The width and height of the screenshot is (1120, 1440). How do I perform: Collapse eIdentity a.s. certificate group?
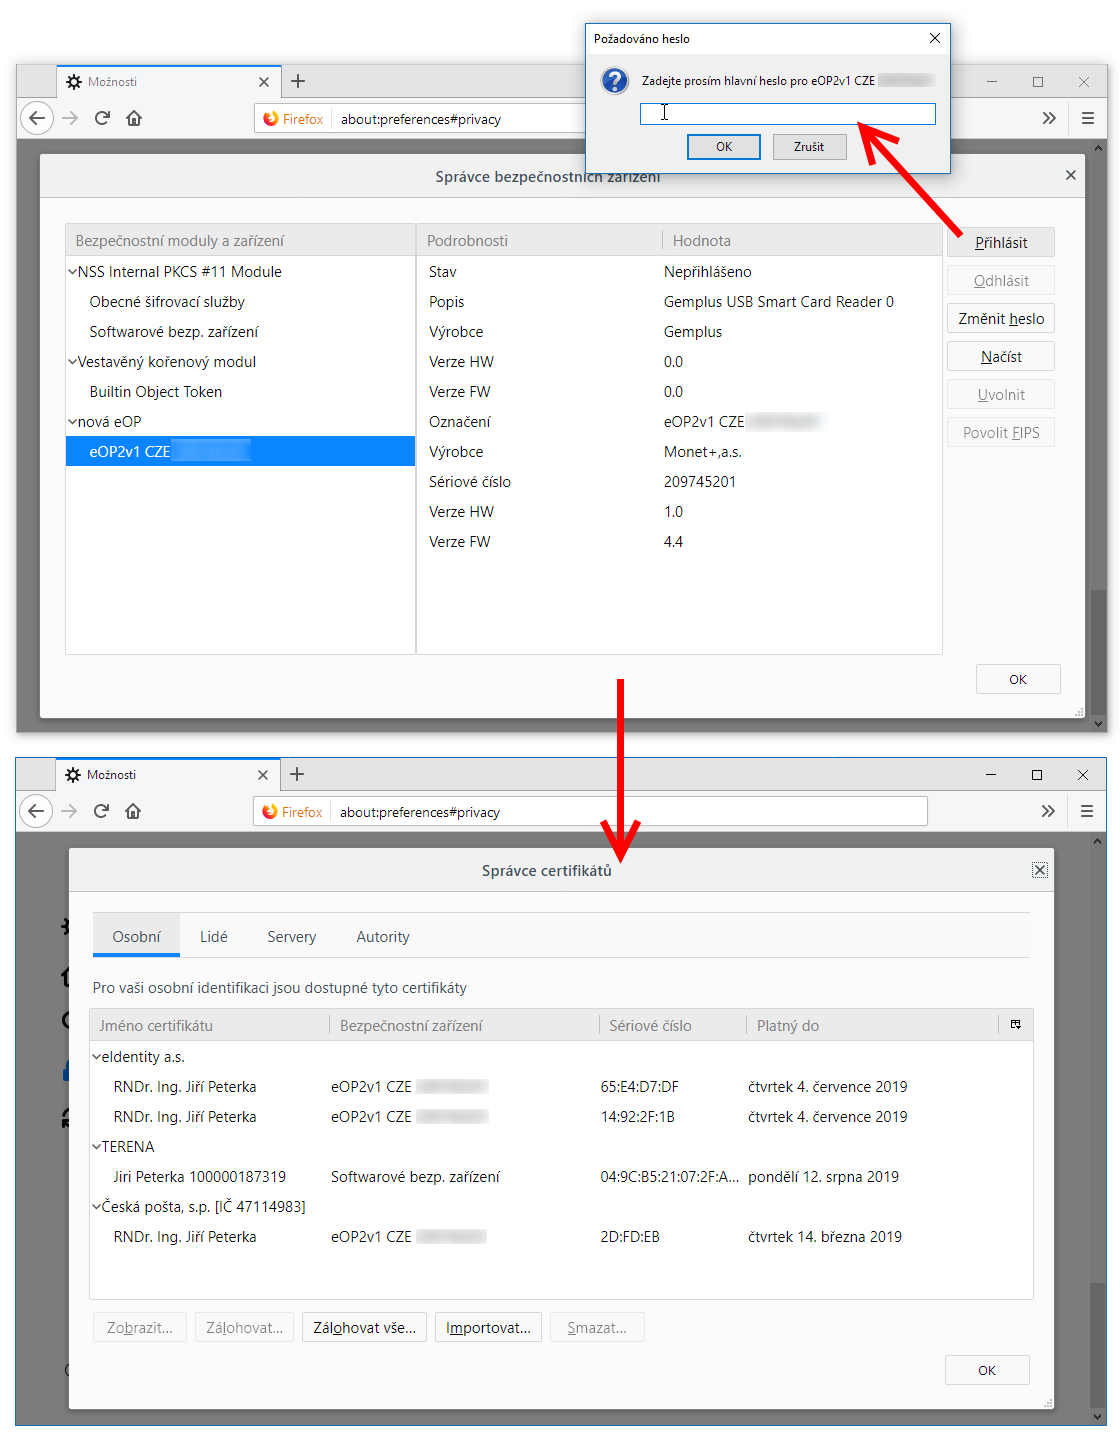click(96, 1056)
